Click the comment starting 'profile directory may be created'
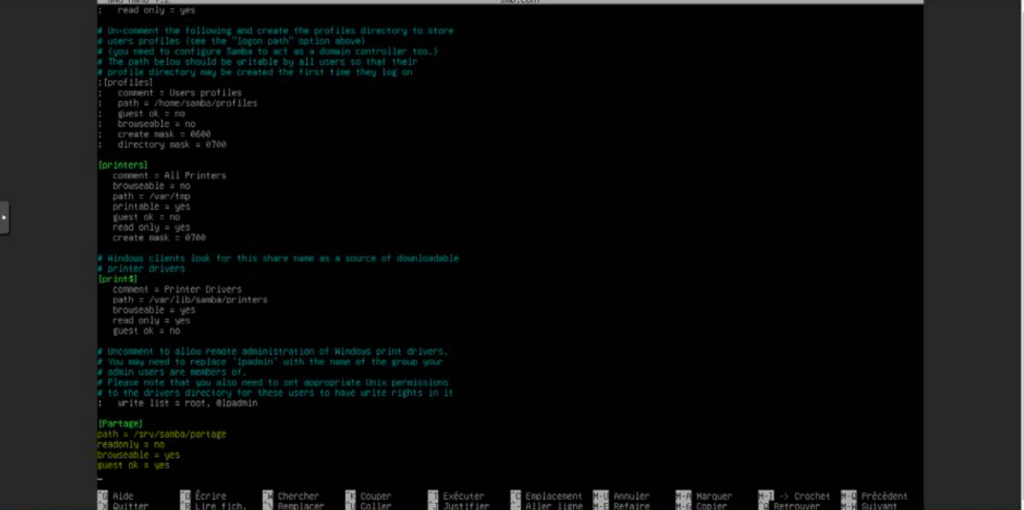Screen dimensions: 1024x510 point(255,72)
